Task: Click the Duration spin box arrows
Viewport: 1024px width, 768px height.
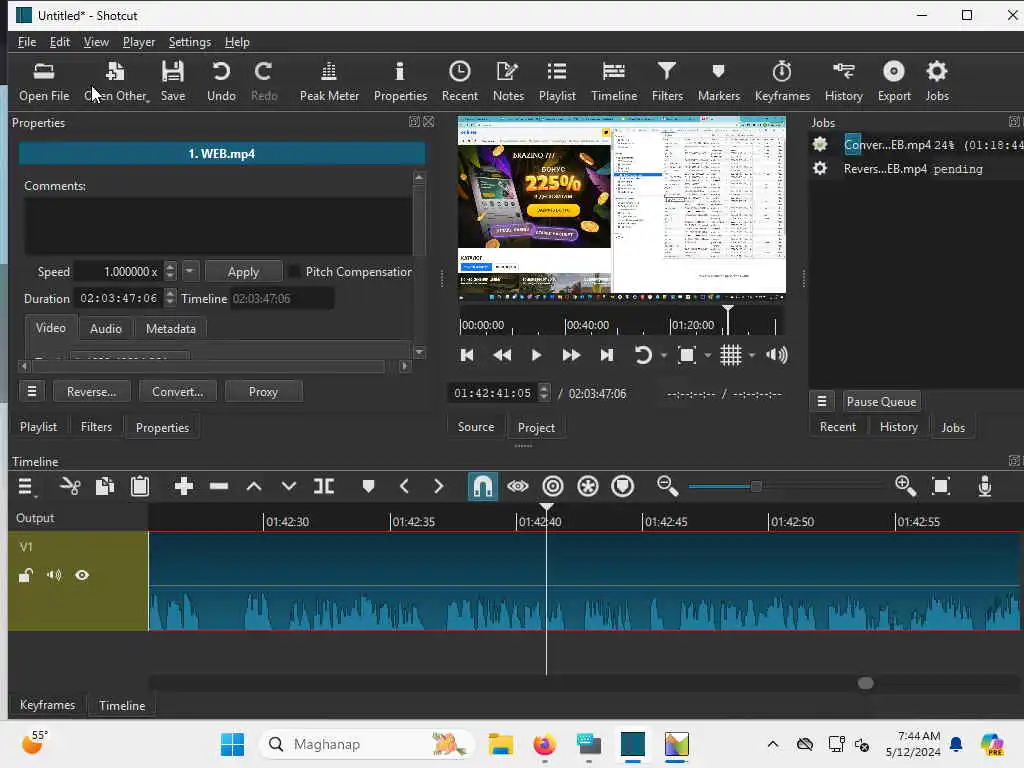Action: pos(170,298)
